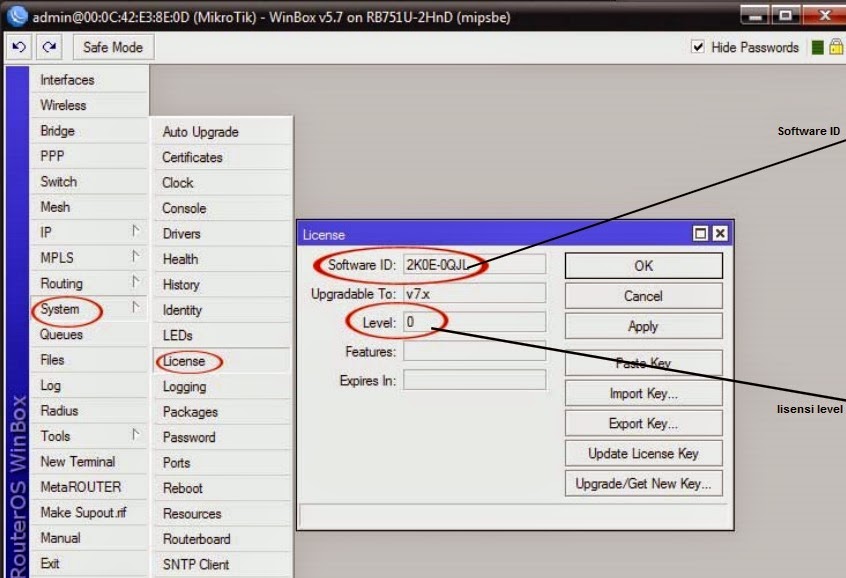Image resolution: width=846 pixels, height=578 pixels.
Task: Open the Log menu
Action: click(89, 385)
